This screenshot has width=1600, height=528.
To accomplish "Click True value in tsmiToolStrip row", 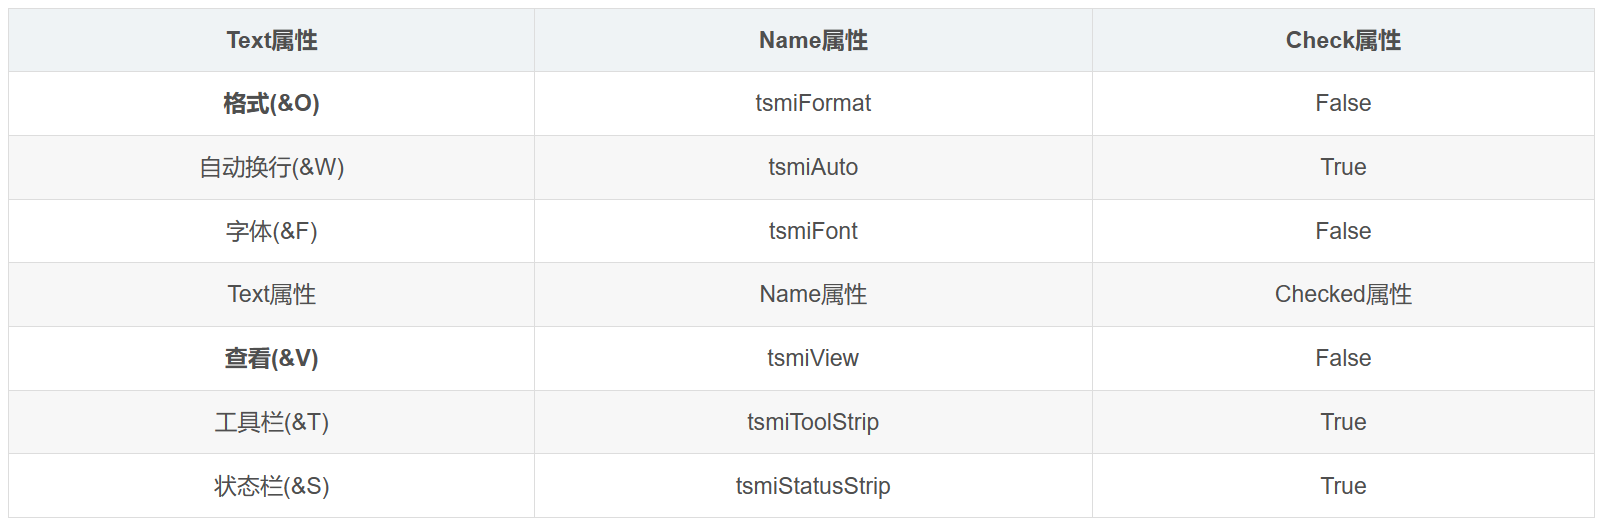I will click(x=1343, y=422).
